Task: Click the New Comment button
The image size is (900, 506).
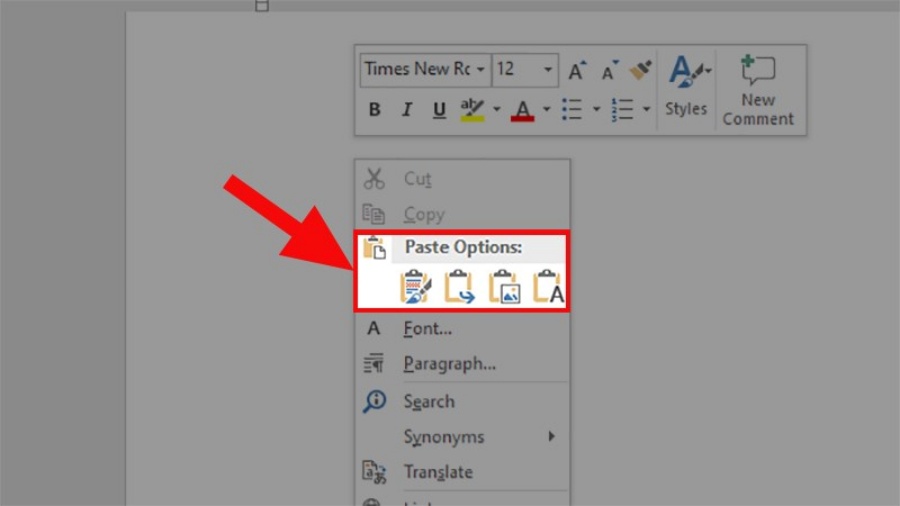Action: 758,92
